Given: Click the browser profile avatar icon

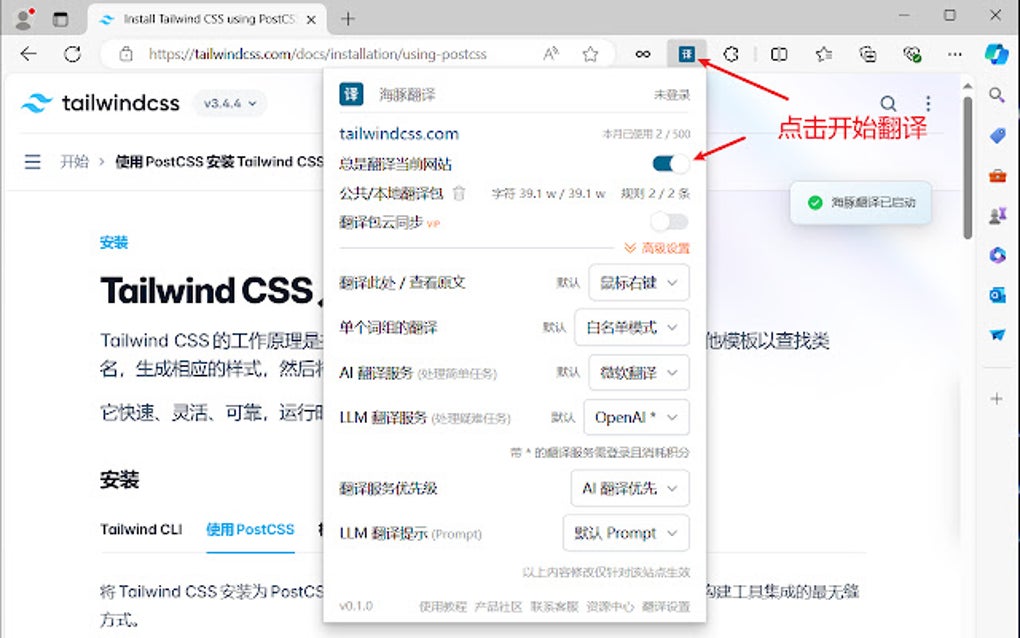Looking at the screenshot, I should coord(23,18).
